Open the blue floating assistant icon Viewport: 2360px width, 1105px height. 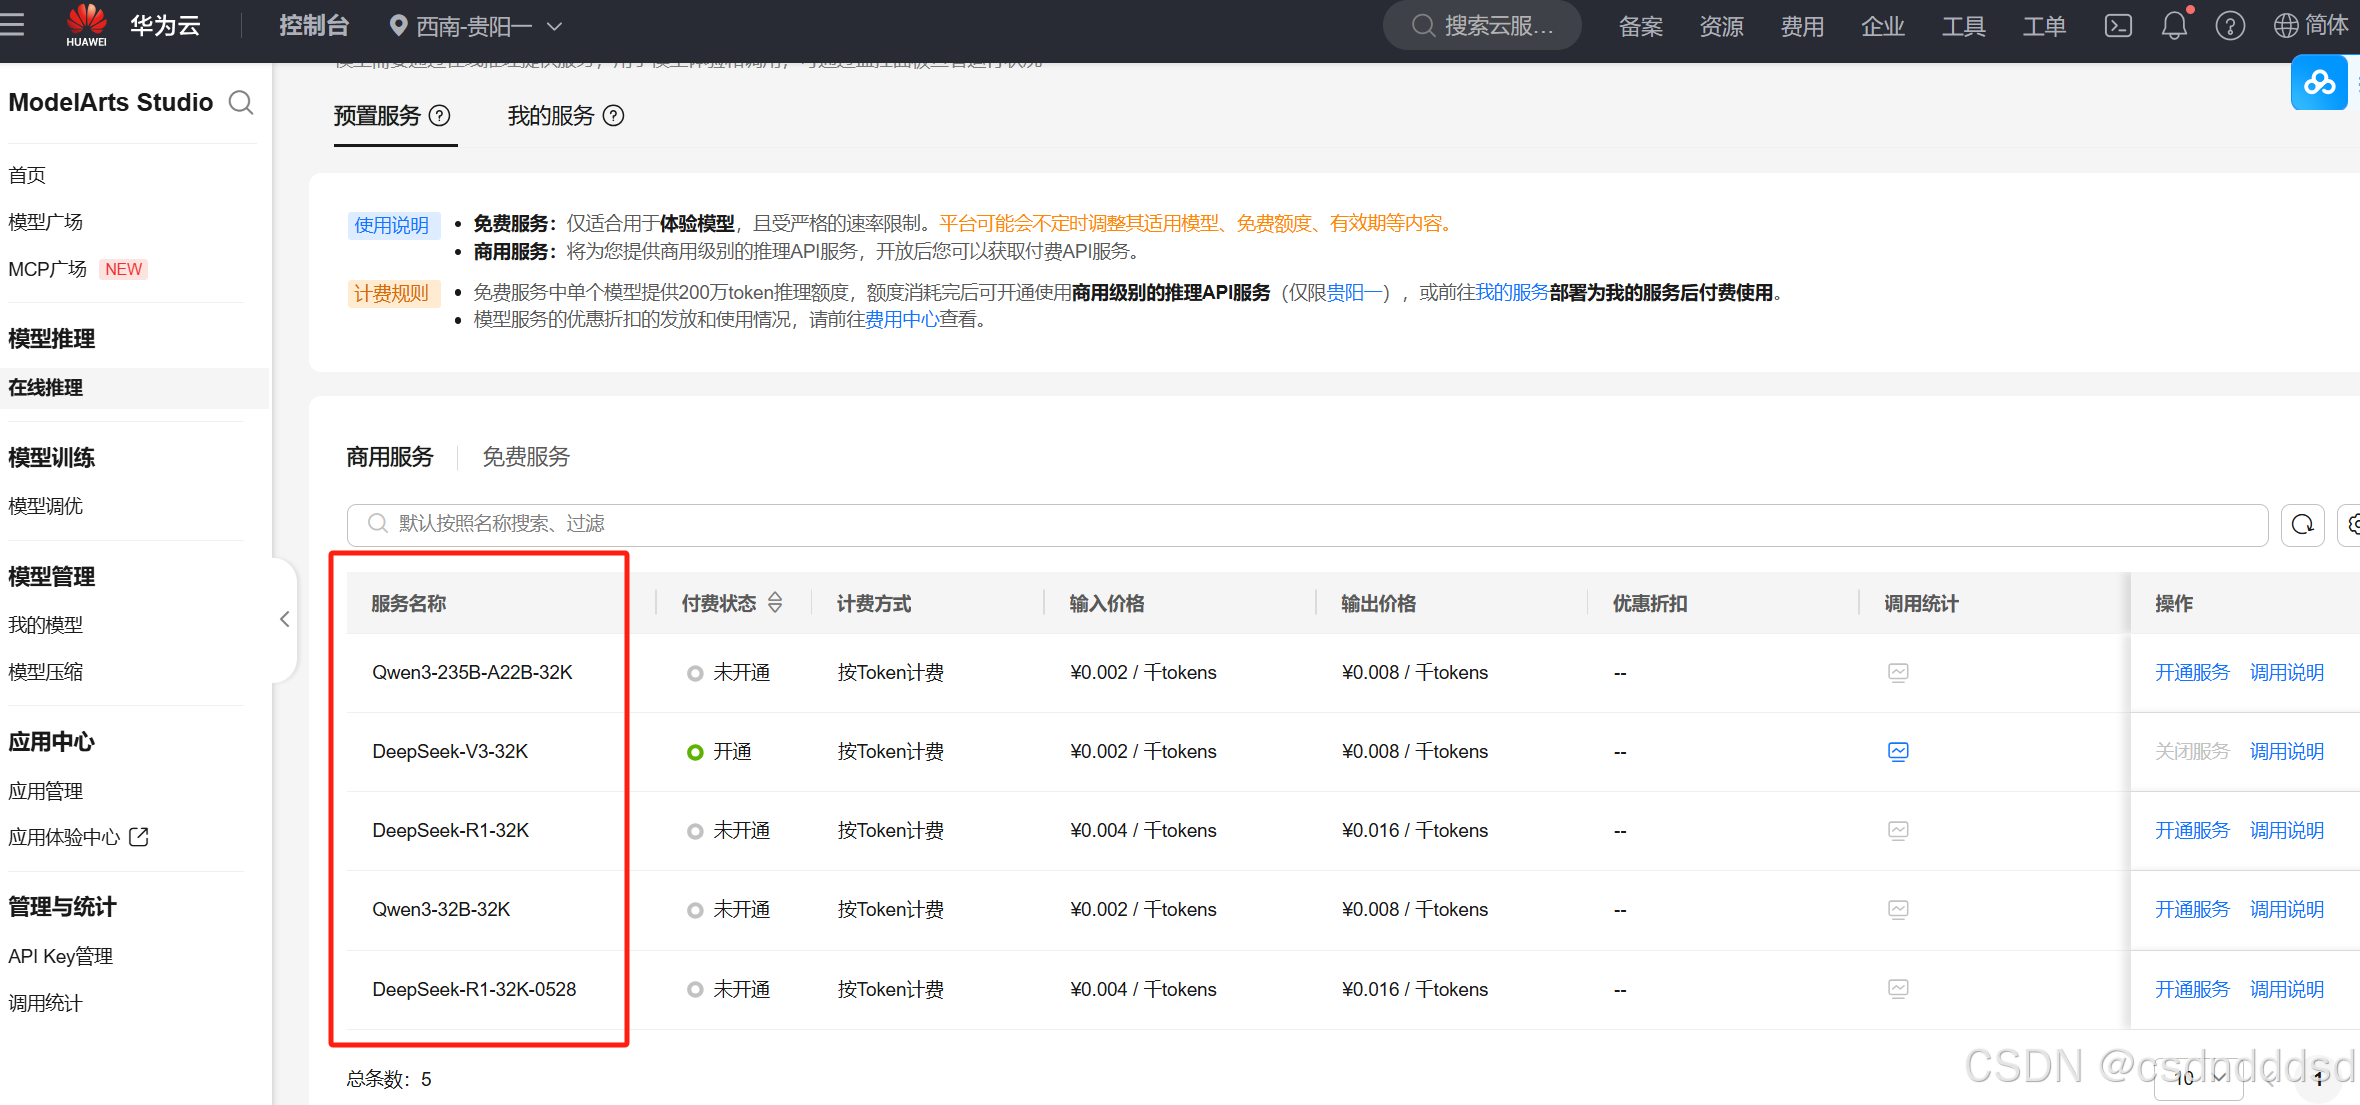(x=2319, y=83)
